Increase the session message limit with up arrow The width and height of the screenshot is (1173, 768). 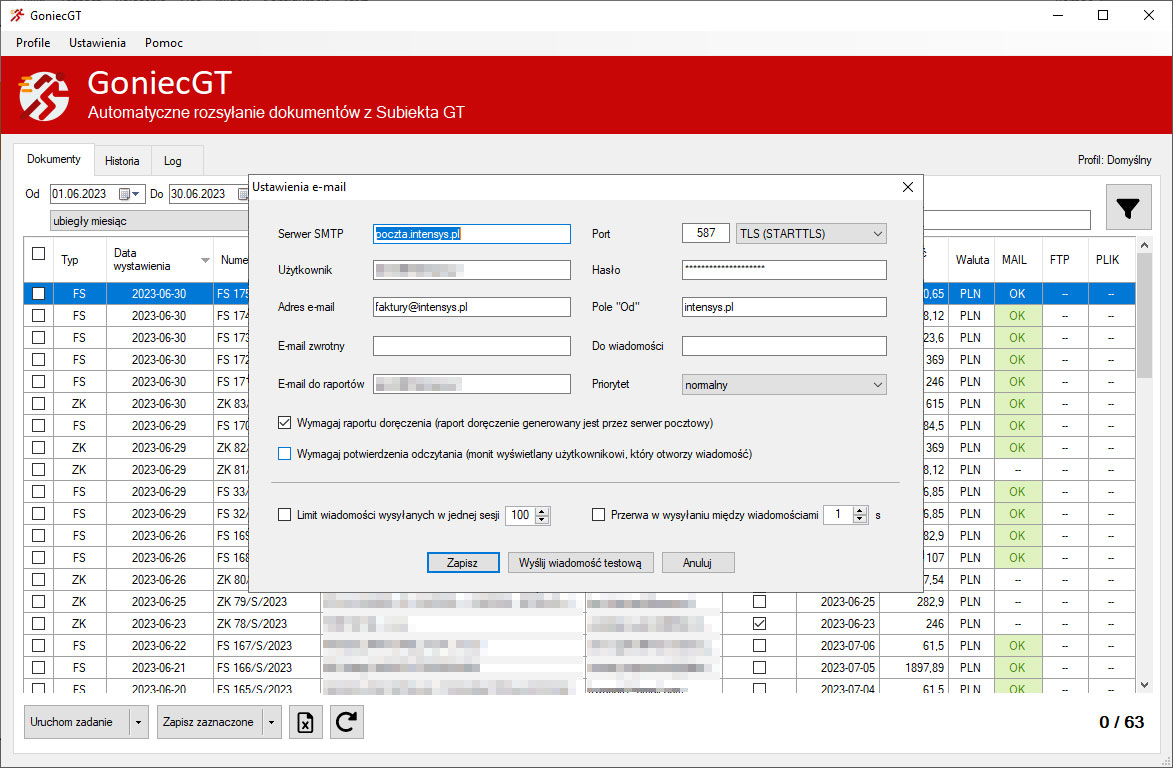(542, 511)
